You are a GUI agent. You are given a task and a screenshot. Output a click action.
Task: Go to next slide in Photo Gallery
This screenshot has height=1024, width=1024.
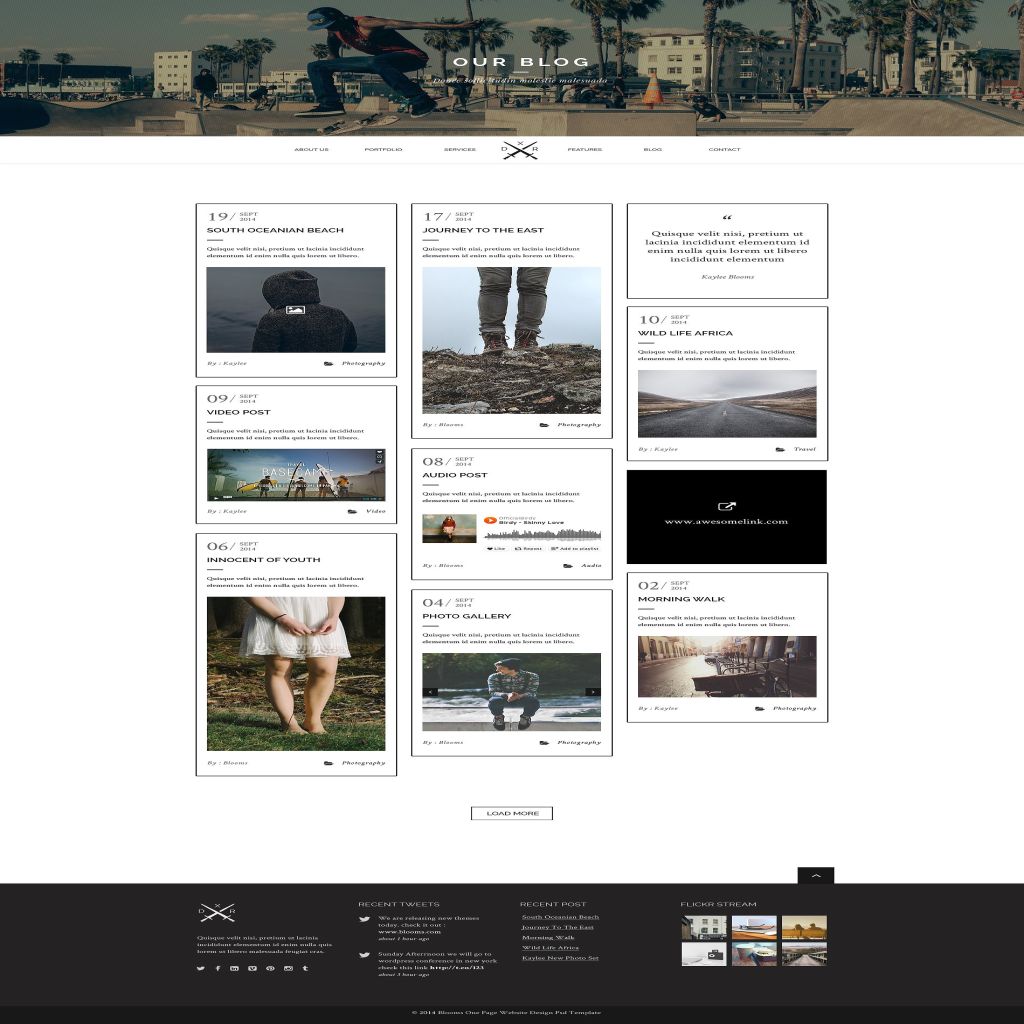click(593, 691)
